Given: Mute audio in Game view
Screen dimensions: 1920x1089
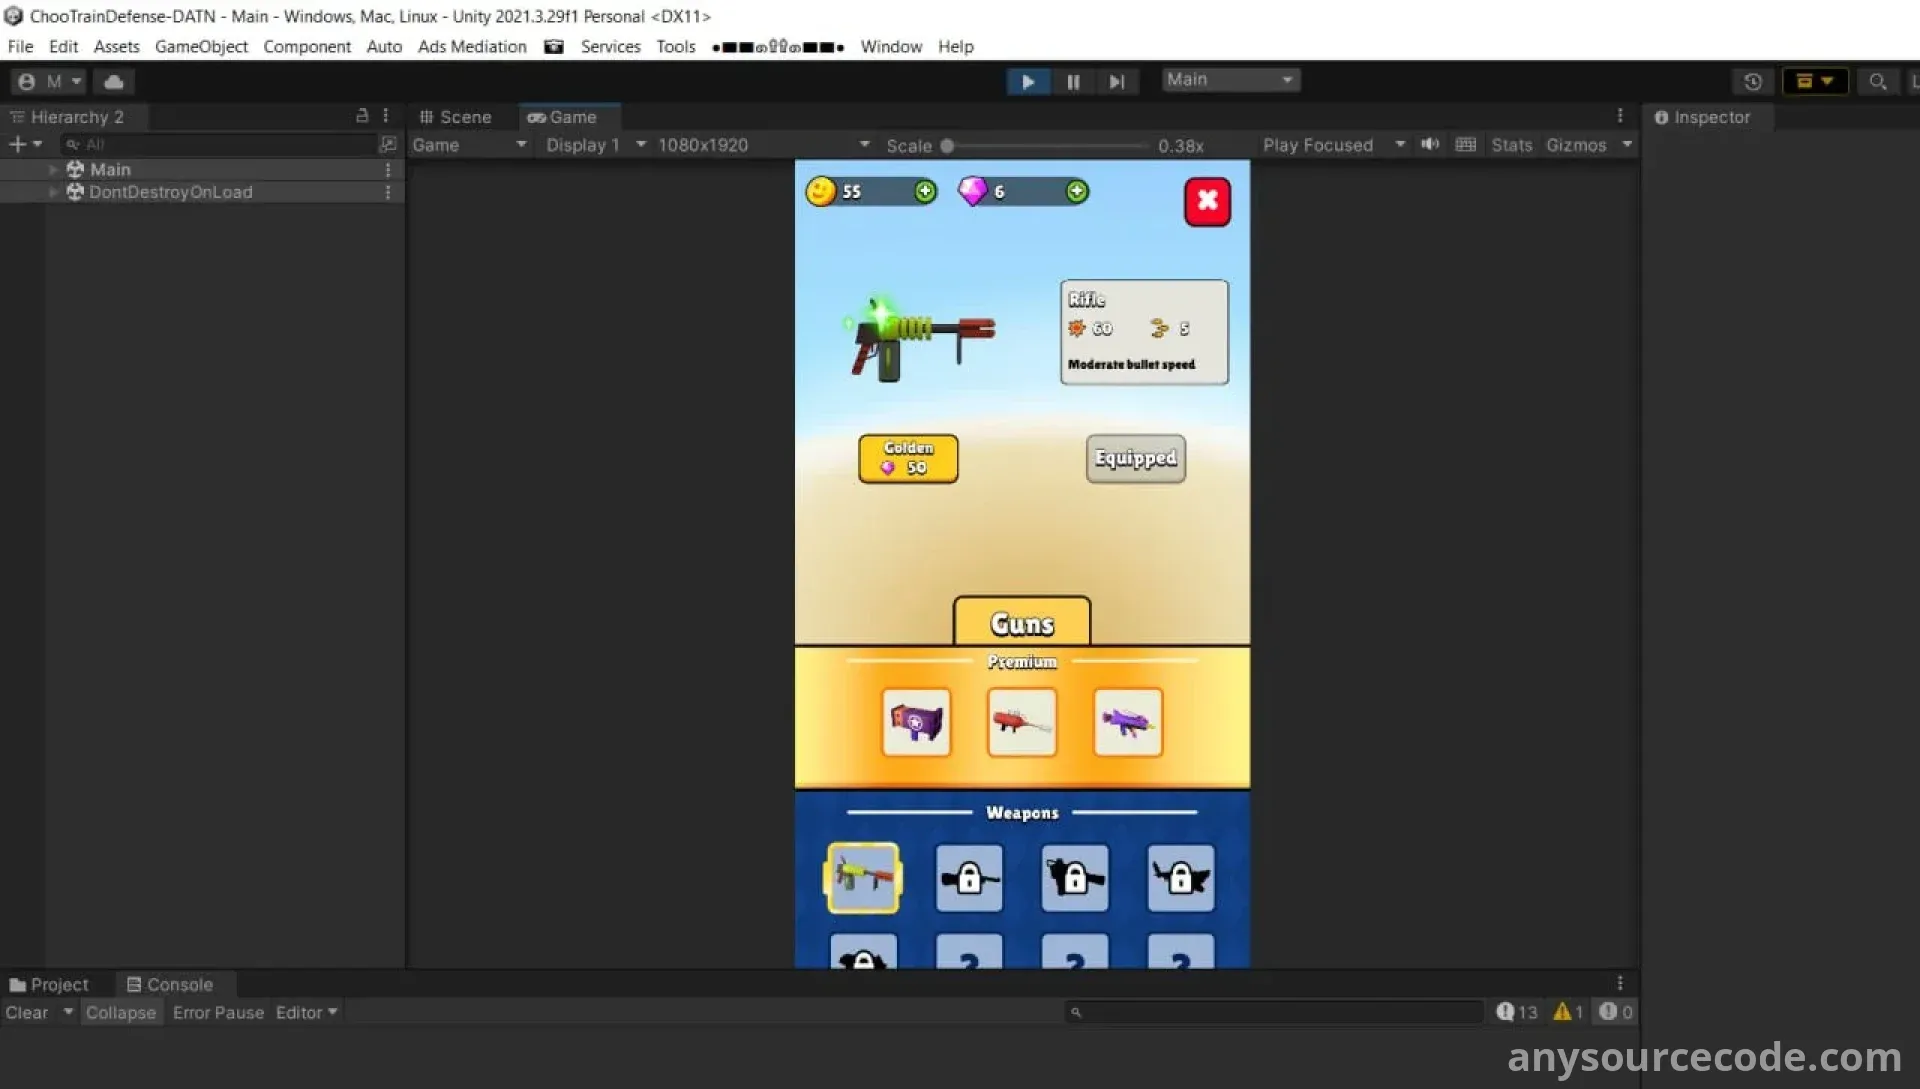Looking at the screenshot, I should [x=1430, y=145].
